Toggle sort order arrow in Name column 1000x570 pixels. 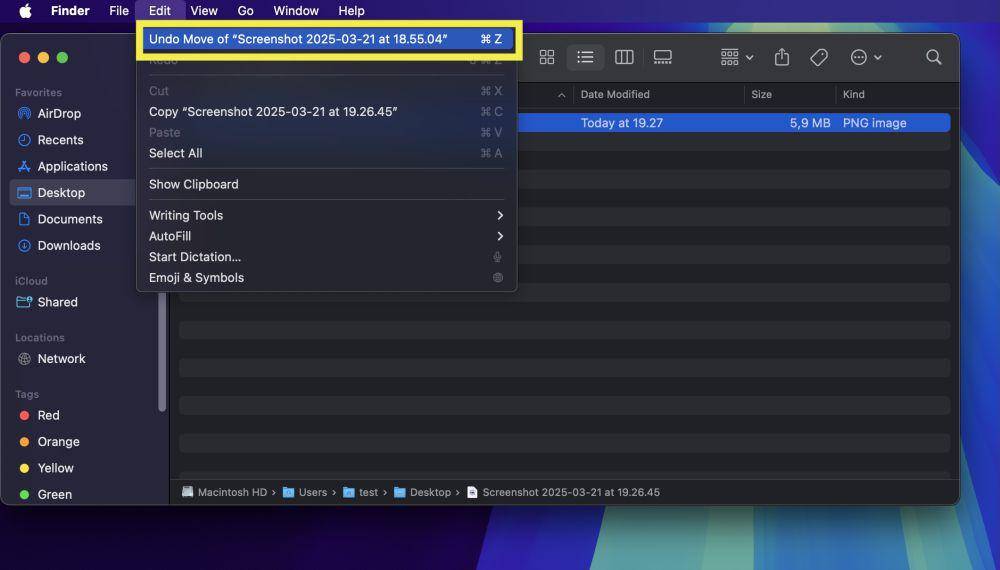pyautogui.click(x=561, y=95)
